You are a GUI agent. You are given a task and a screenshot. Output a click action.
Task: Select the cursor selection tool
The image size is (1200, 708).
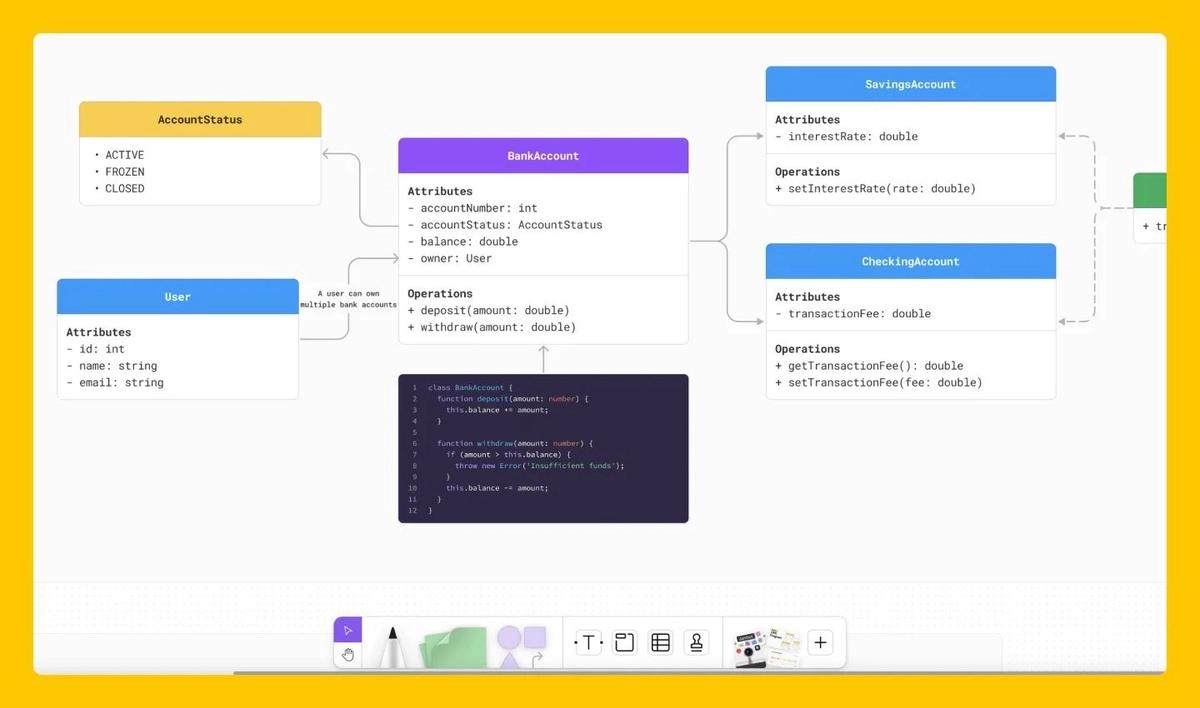(x=347, y=629)
